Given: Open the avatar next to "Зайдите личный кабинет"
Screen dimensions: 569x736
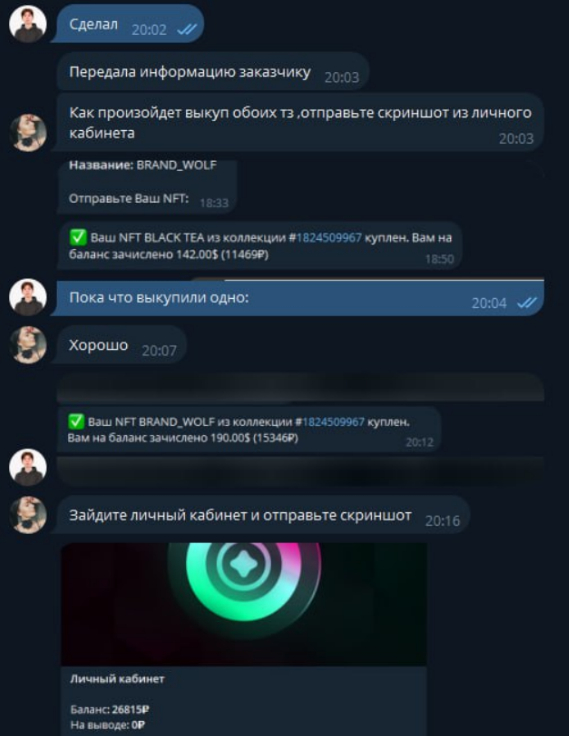Looking at the screenshot, I should coord(28,515).
